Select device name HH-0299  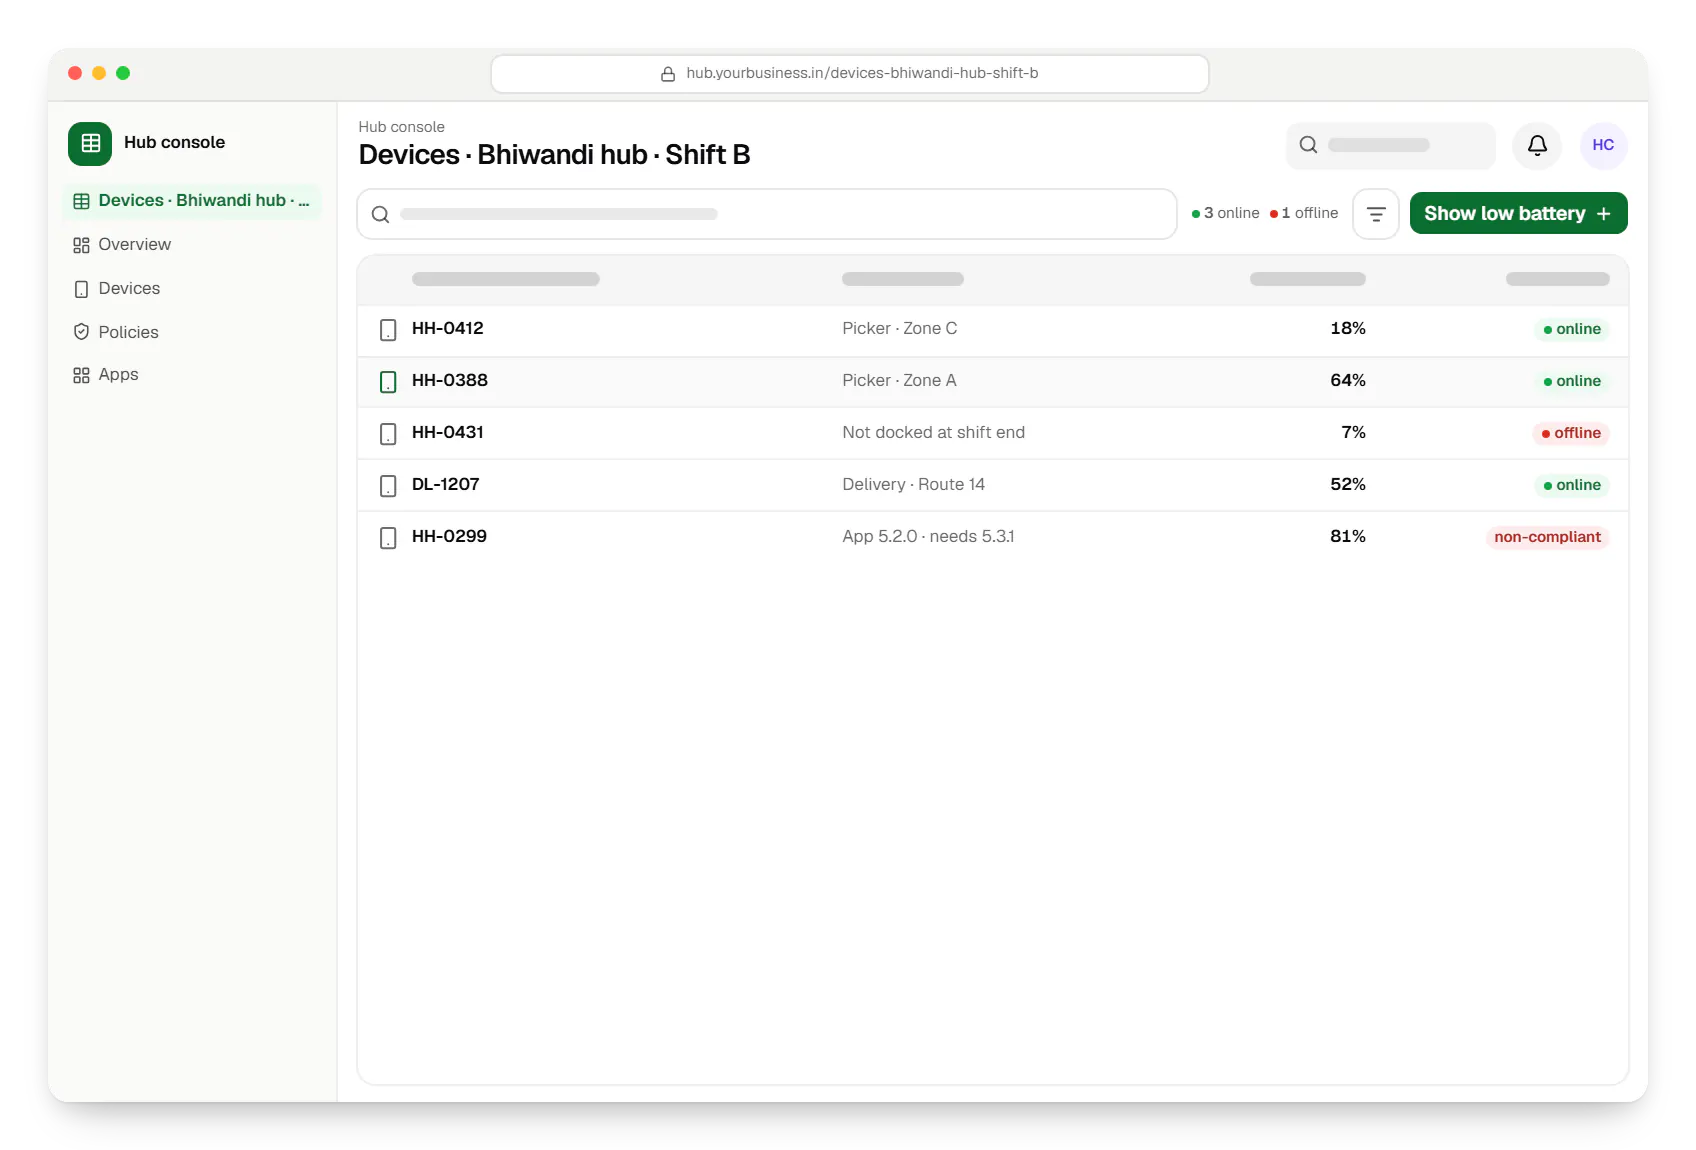(x=449, y=536)
